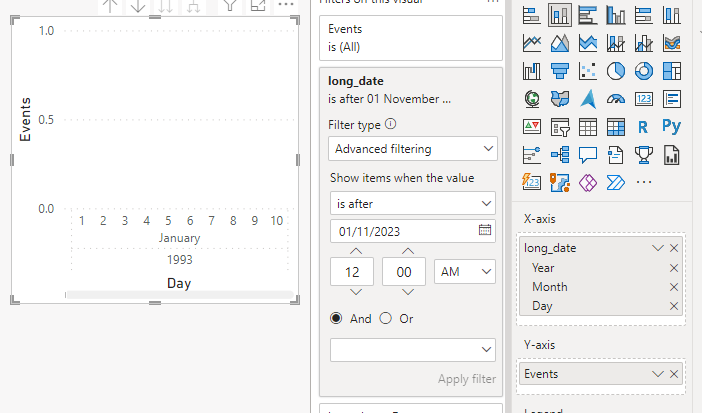The height and width of the screenshot is (413, 702).
Task: Add a filled map visual
Action: tap(560, 99)
